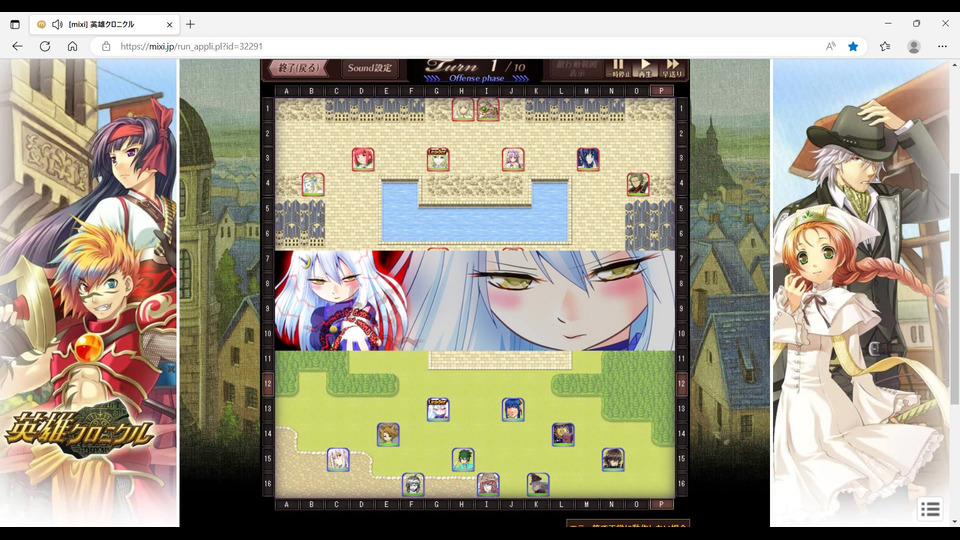Click the highlighted P column header at top
The height and width of the screenshot is (540, 960).
661,91
